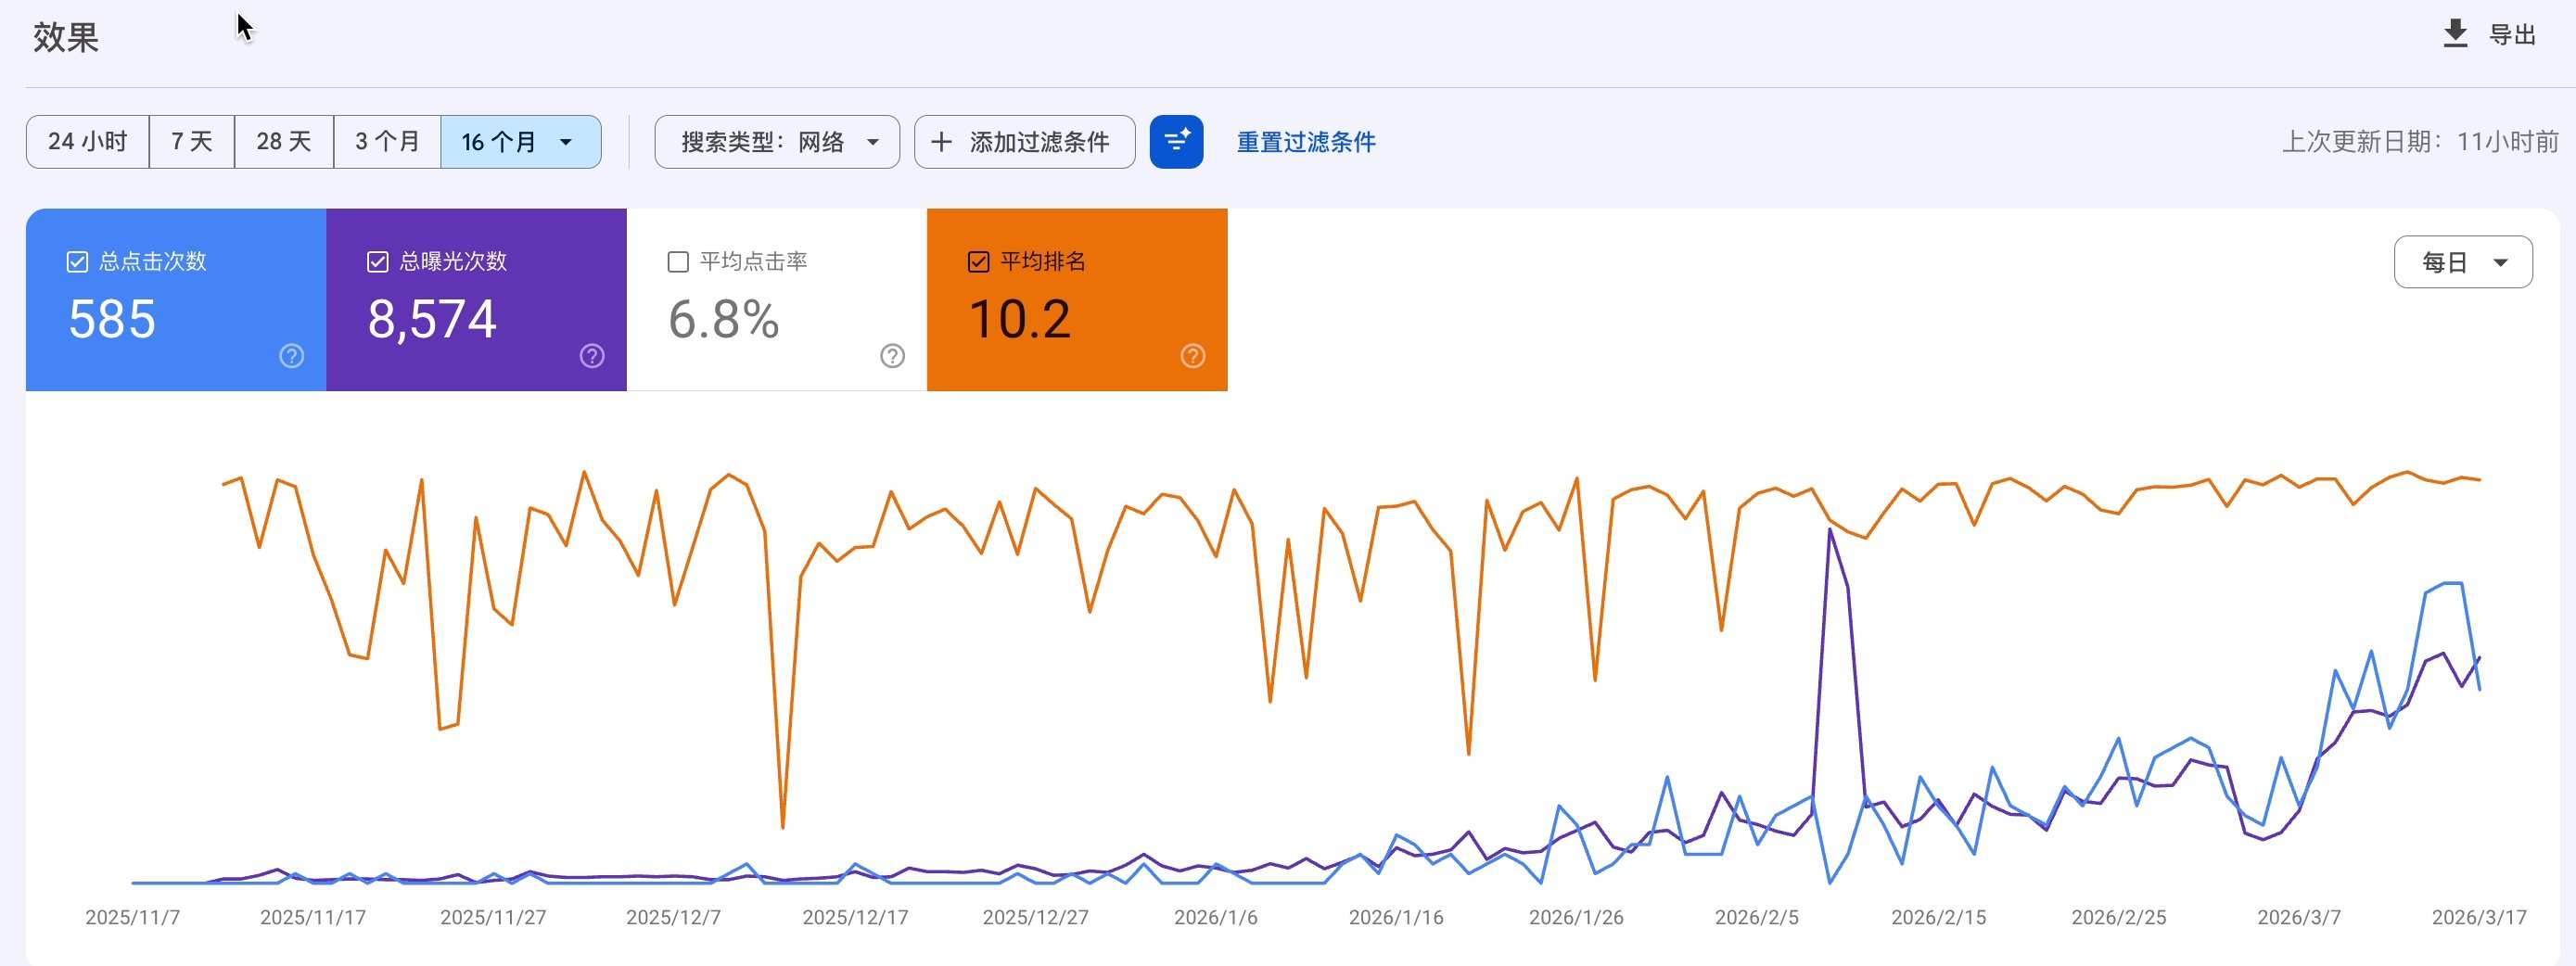Open help for total impressions card
Screen dimensions: 2576x966
click(x=592, y=356)
